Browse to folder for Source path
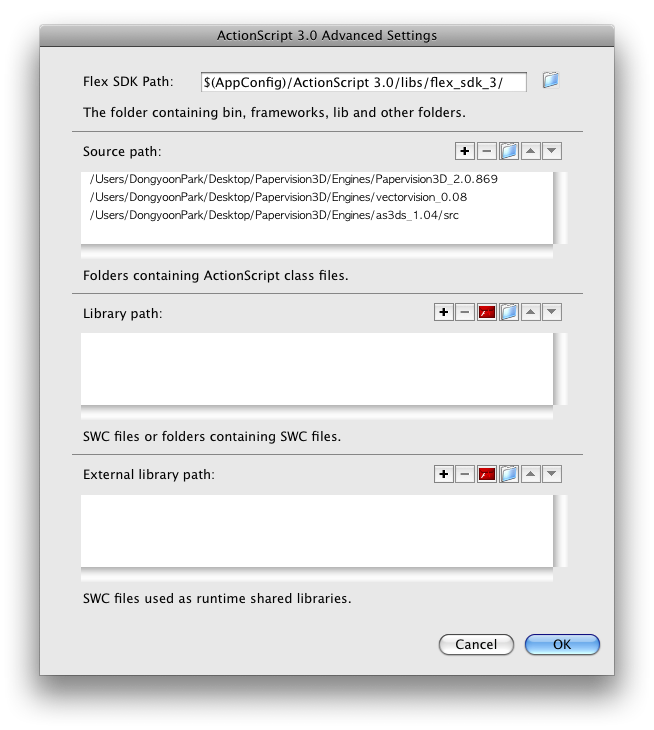Image resolution: width=654 pixels, height=730 pixels. point(508,151)
